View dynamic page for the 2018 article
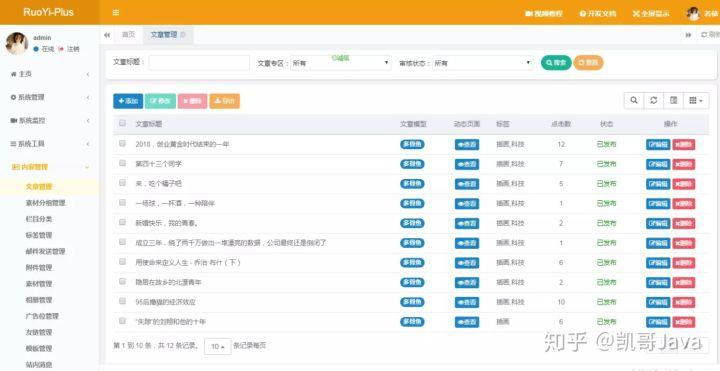720x371 pixels. [467, 145]
